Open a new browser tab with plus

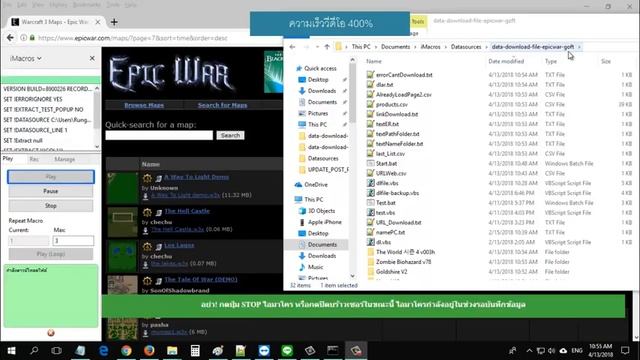[x=114, y=22]
